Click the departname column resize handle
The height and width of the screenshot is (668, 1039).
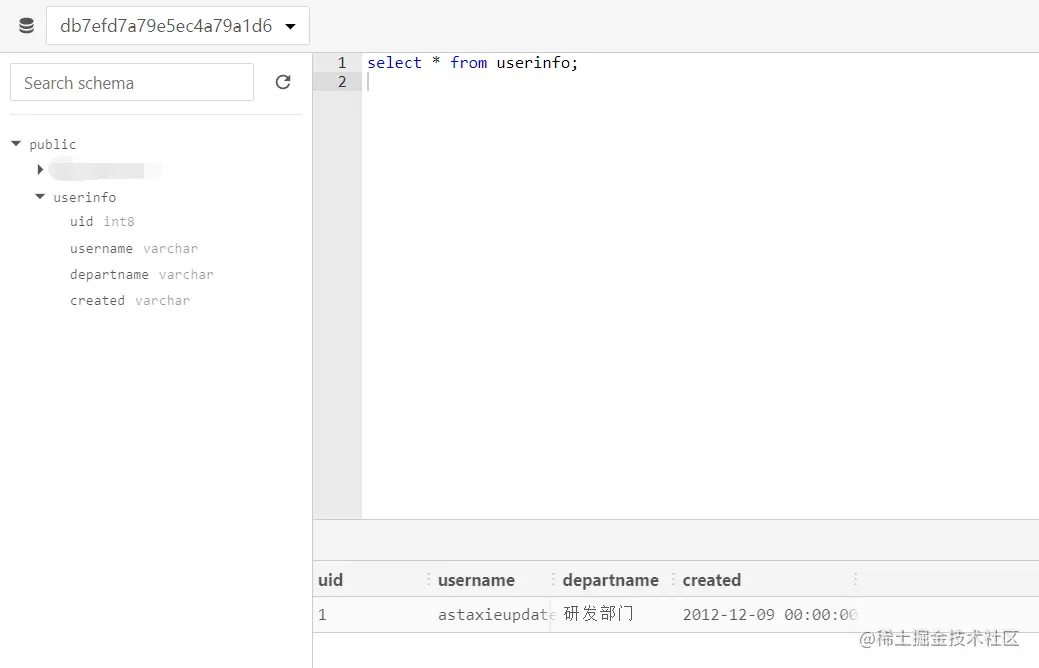coord(673,580)
